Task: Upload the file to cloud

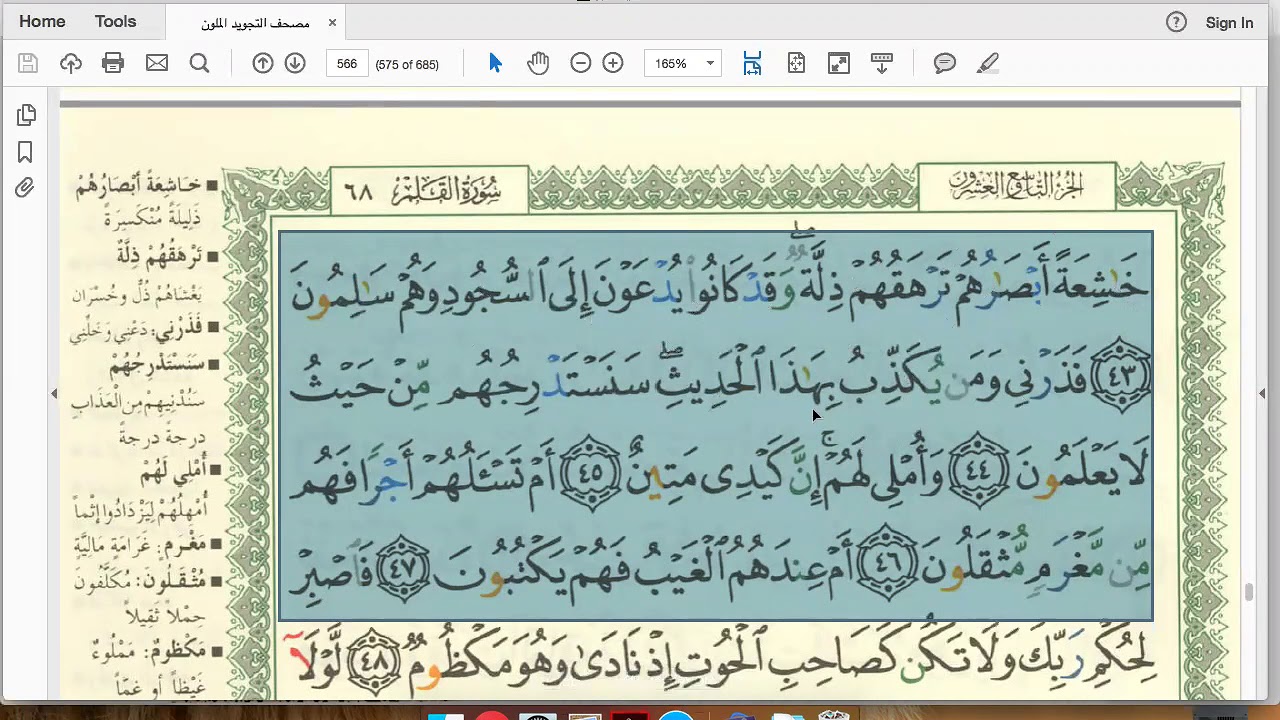Action: coord(70,63)
